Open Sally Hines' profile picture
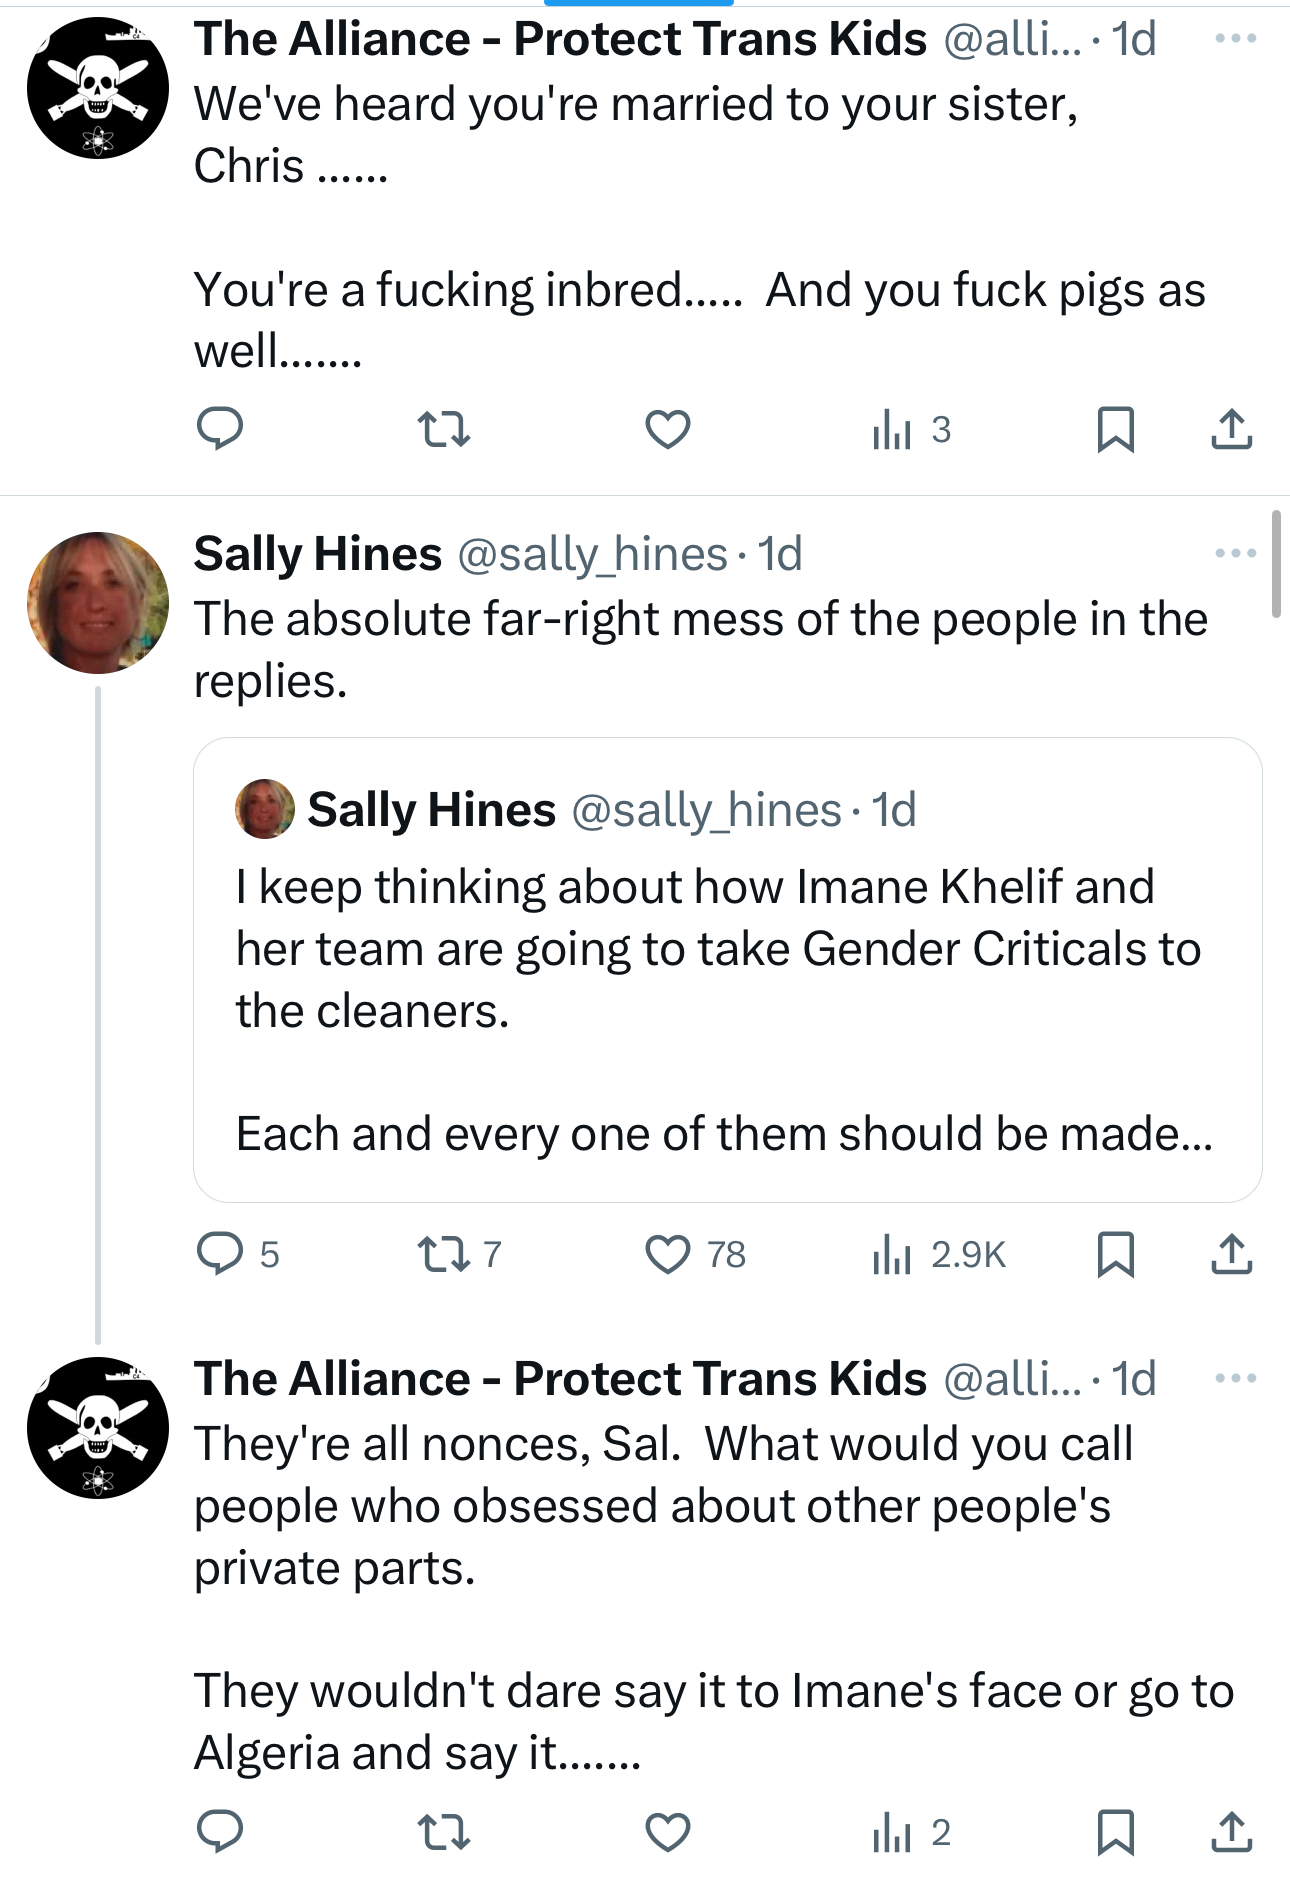The image size is (1290, 1890). [x=98, y=603]
